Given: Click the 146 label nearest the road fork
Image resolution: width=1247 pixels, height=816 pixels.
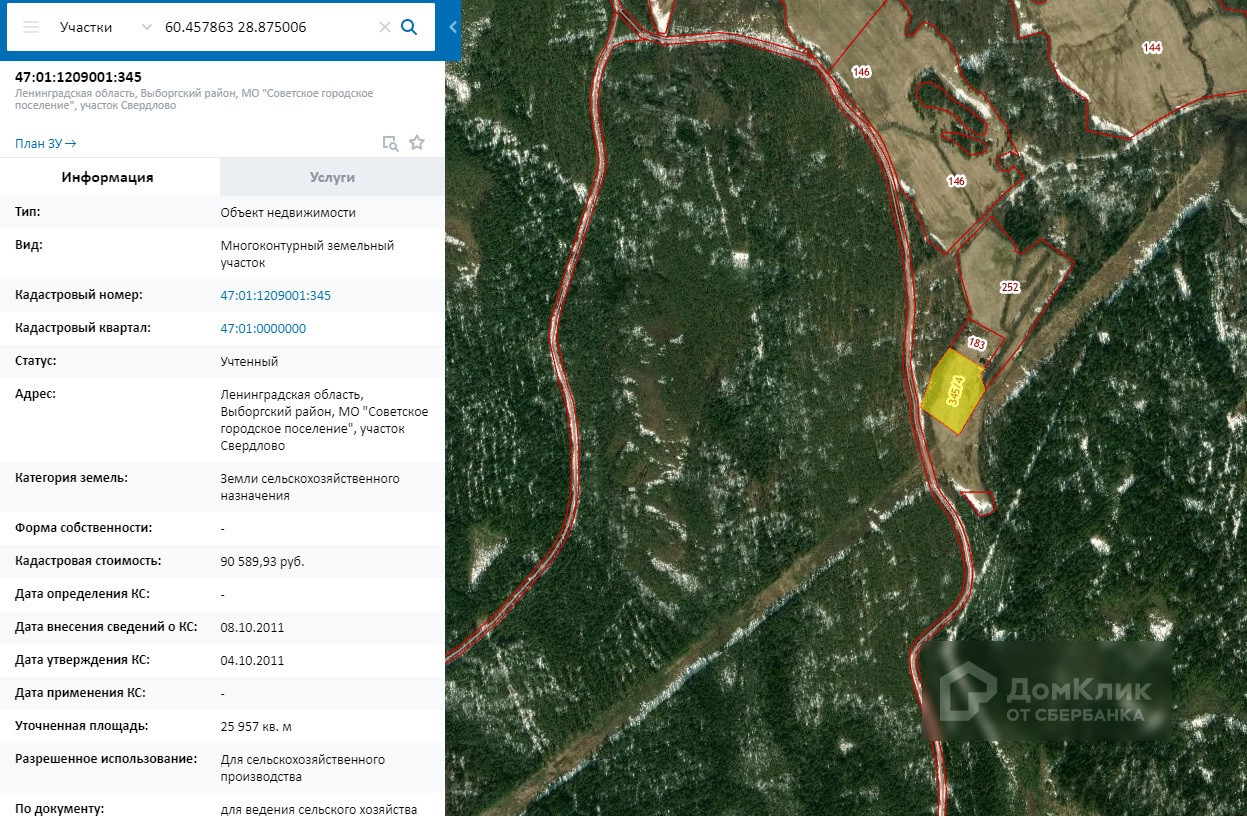Looking at the screenshot, I should pyautogui.click(x=861, y=72).
